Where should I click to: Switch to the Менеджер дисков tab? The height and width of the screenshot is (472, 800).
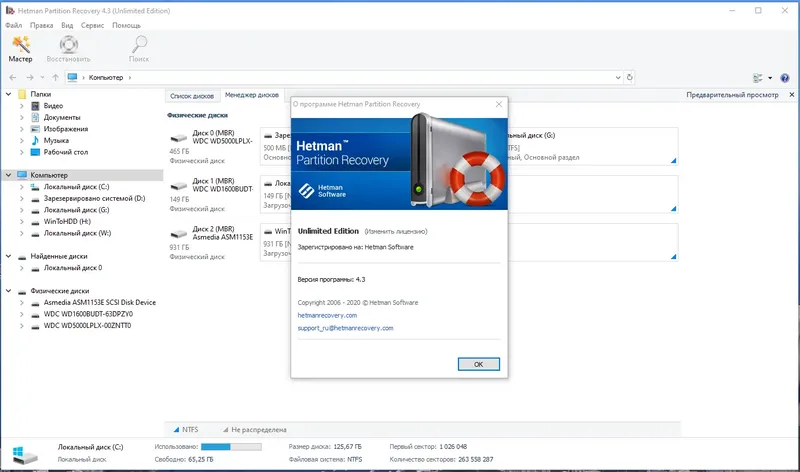coord(252,95)
